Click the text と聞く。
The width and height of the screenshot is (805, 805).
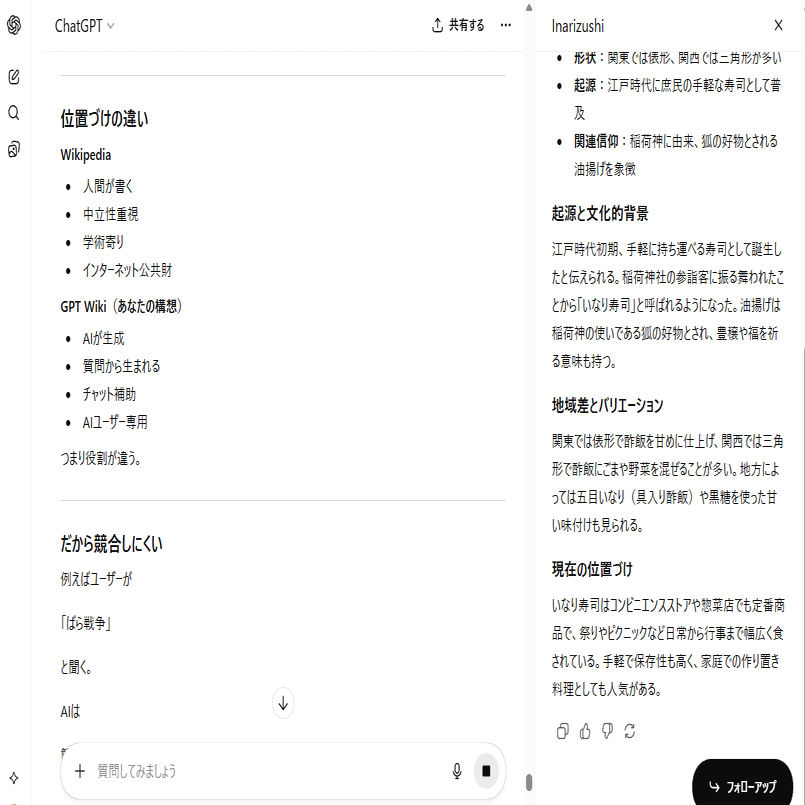coord(76,667)
